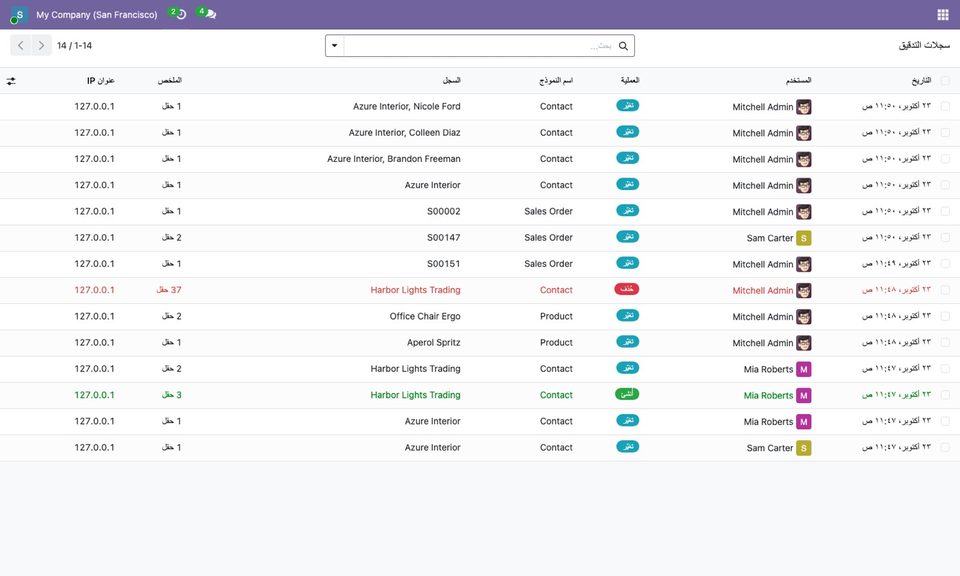The image size is (960, 576).
Task: Click the search magnifier icon
Action: (x=623, y=46)
